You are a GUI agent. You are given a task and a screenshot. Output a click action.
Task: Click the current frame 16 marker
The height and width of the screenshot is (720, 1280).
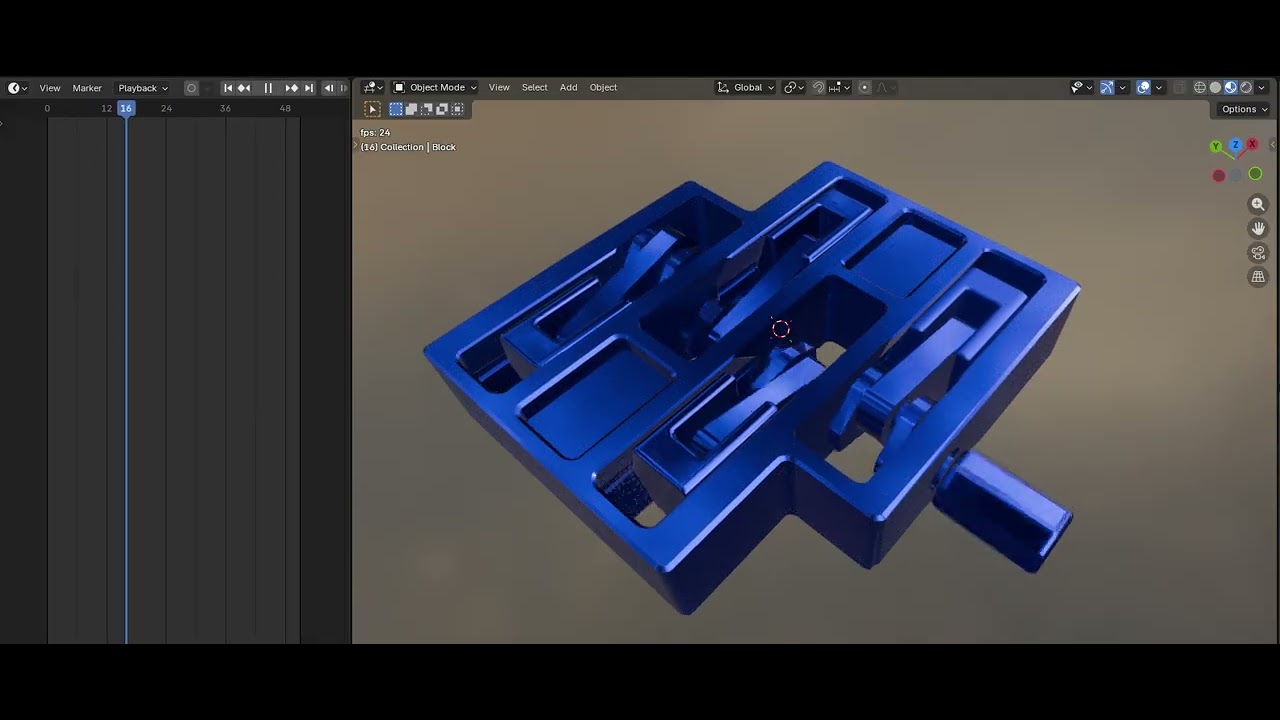pyautogui.click(x=126, y=108)
